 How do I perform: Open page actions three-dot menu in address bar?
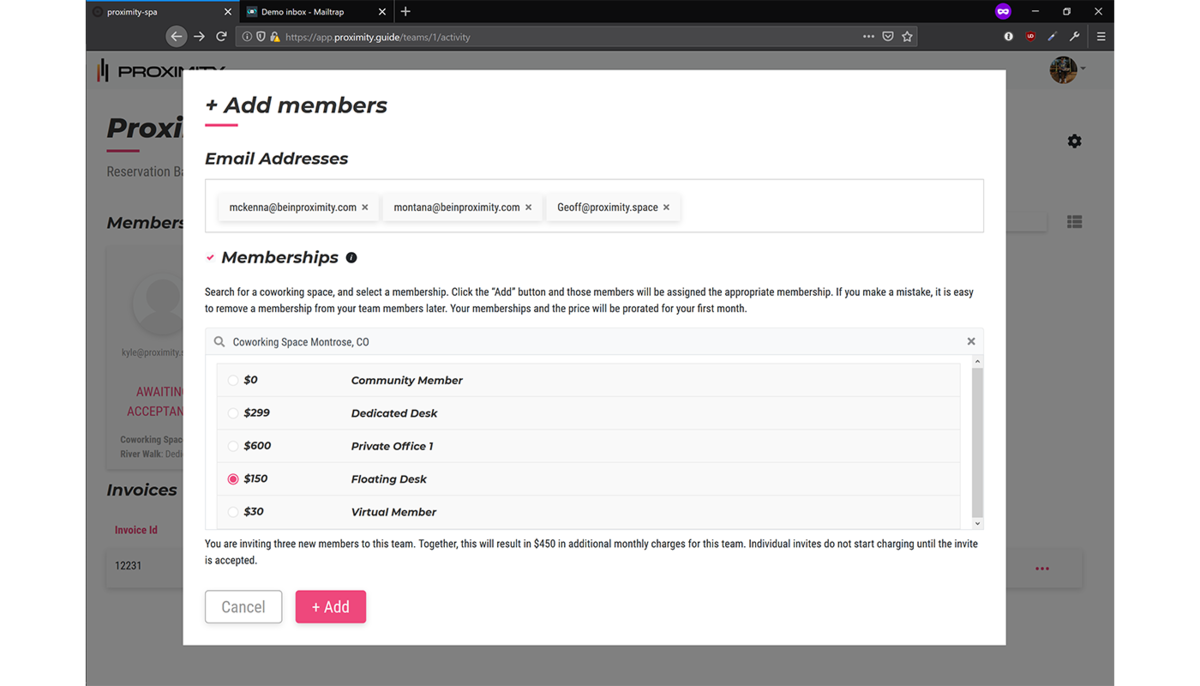tap(868, 37)
